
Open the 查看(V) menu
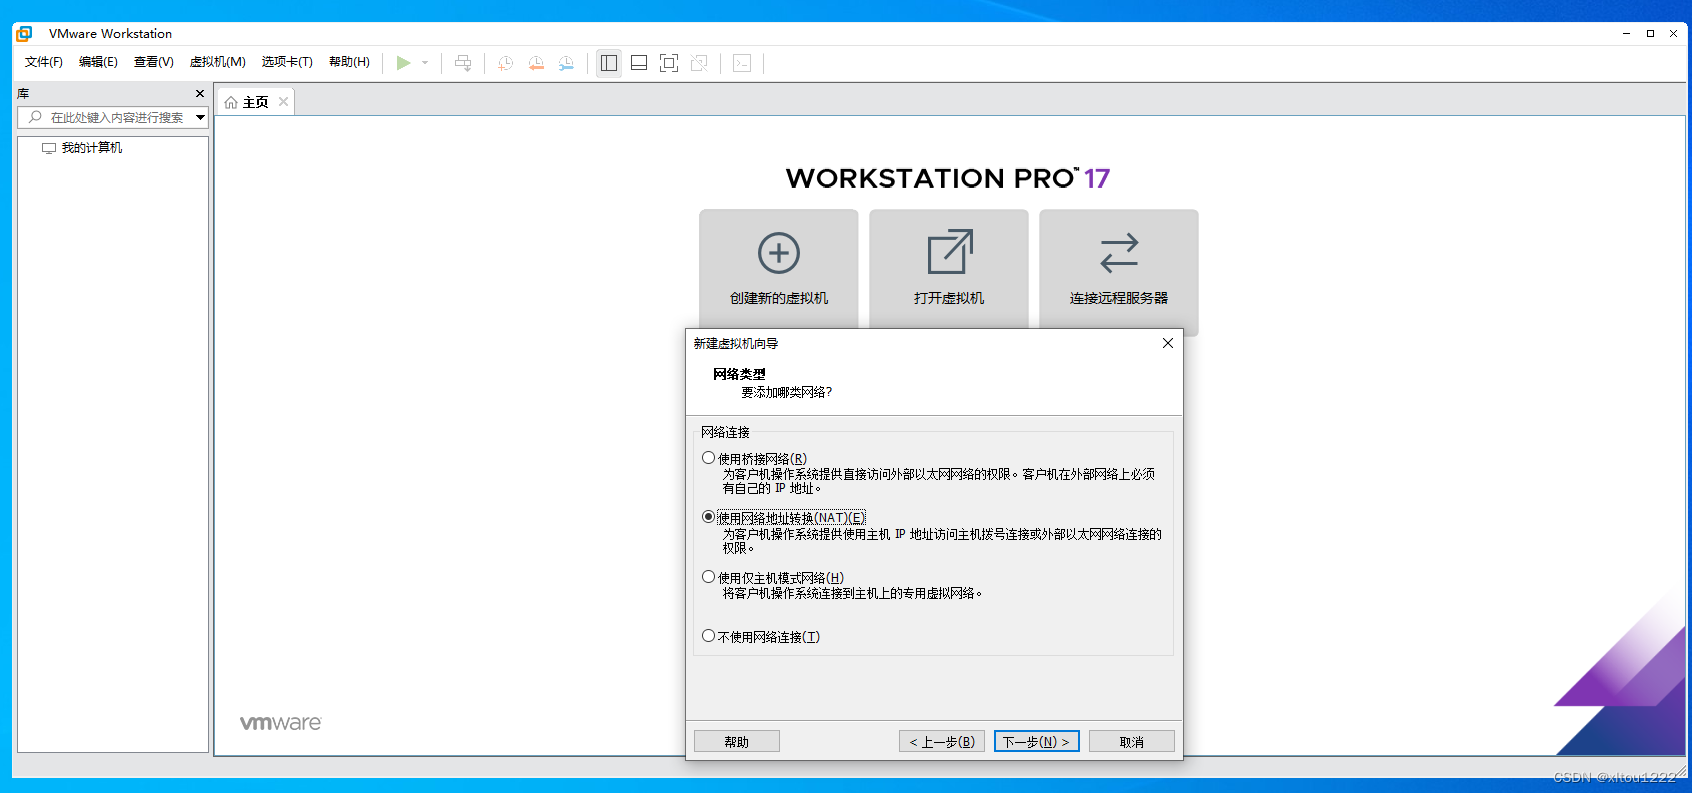154,62
